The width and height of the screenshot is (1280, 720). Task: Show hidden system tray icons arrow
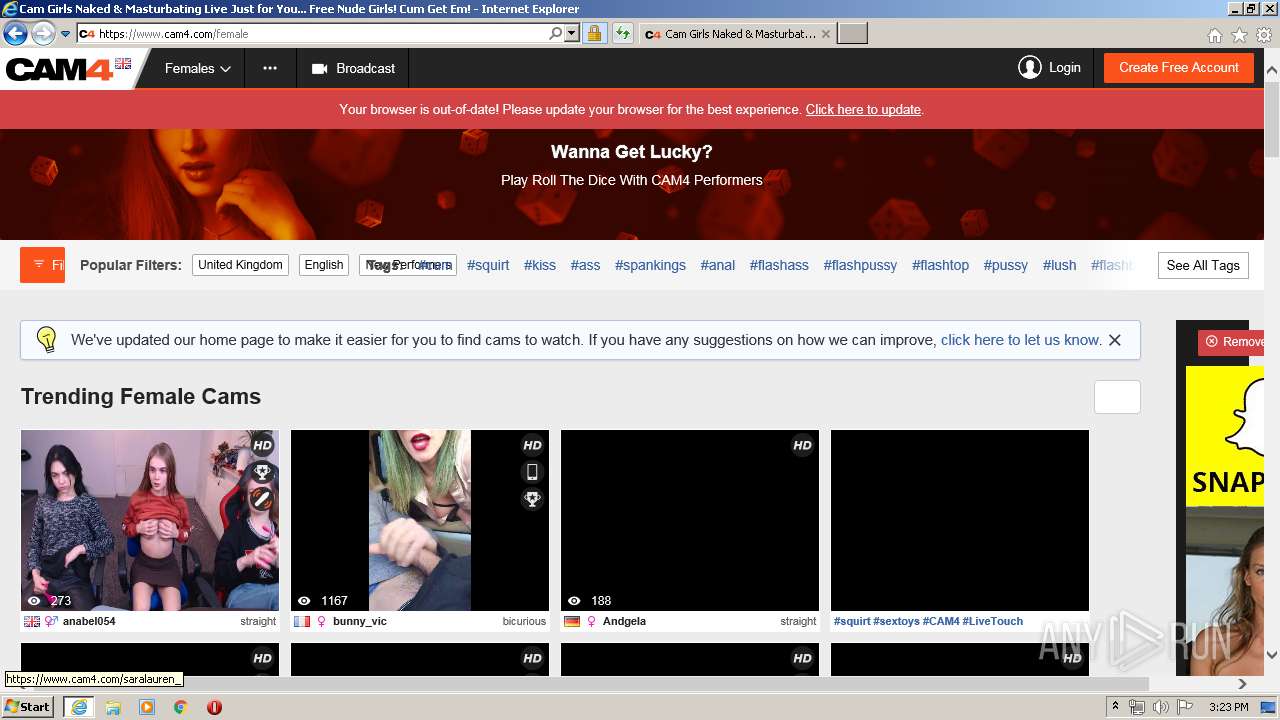point(1115,707)
